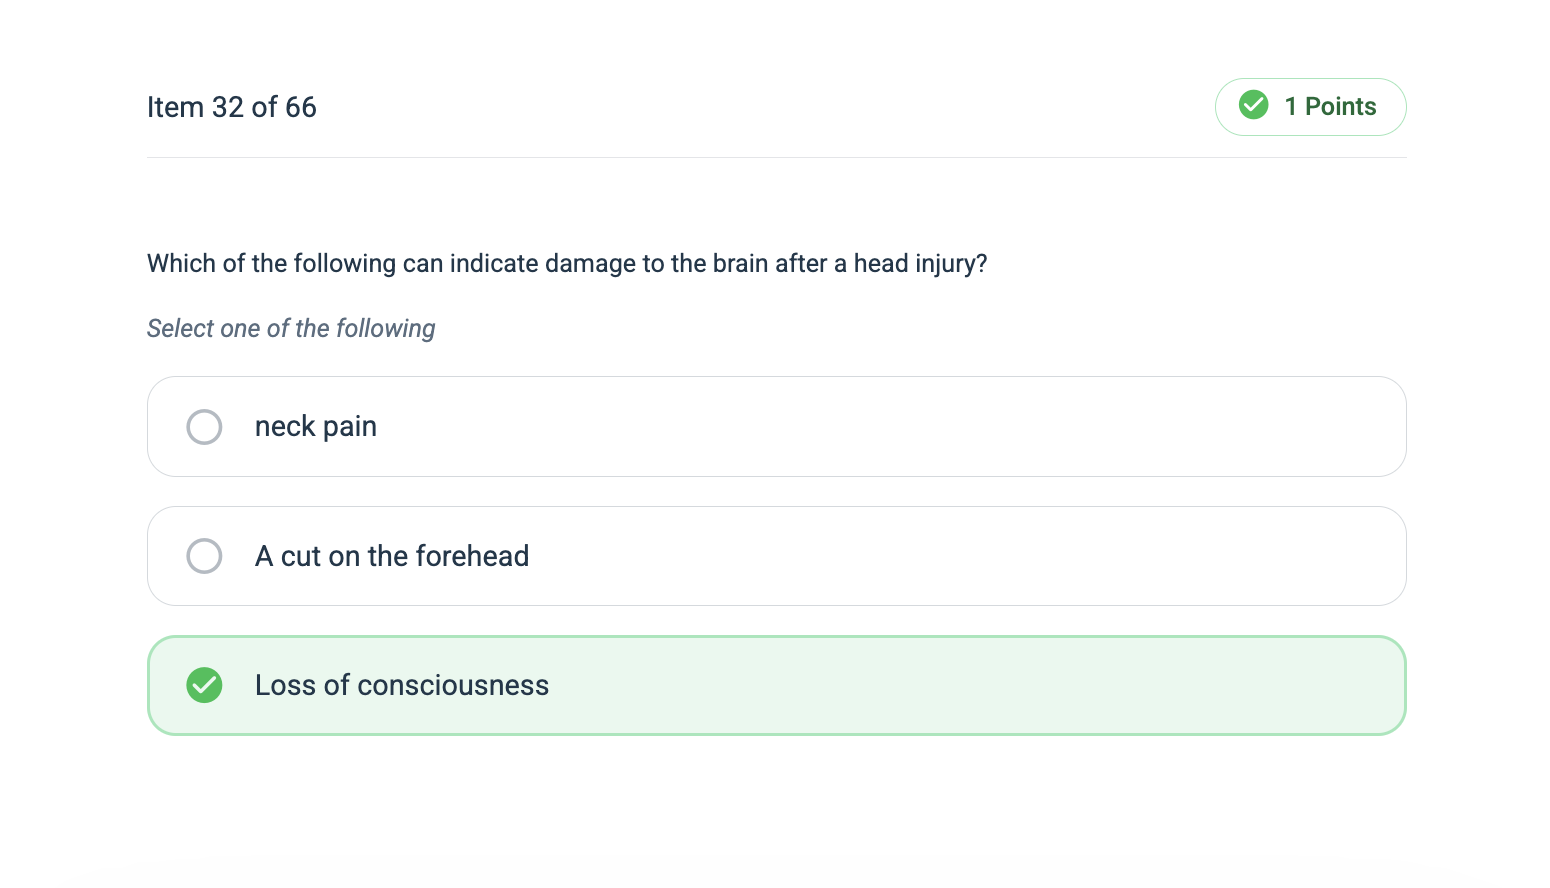
Task: Click the word "Points" in the badge
Action: [1340, 106]
